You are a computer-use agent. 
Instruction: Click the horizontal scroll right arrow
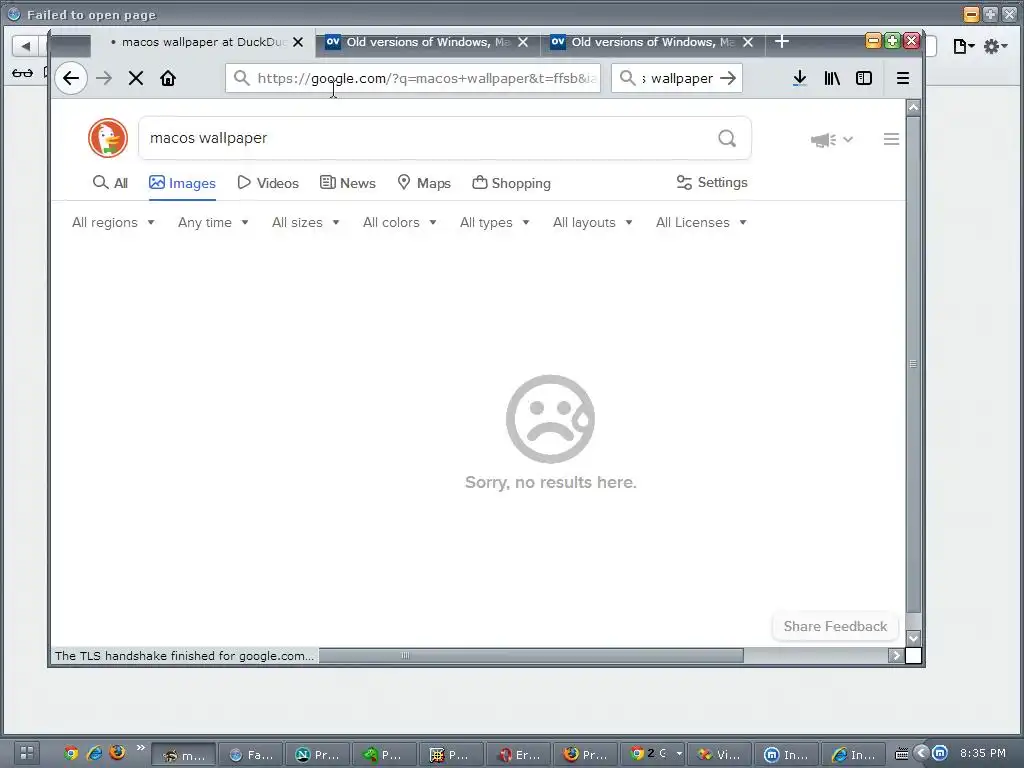895,656
